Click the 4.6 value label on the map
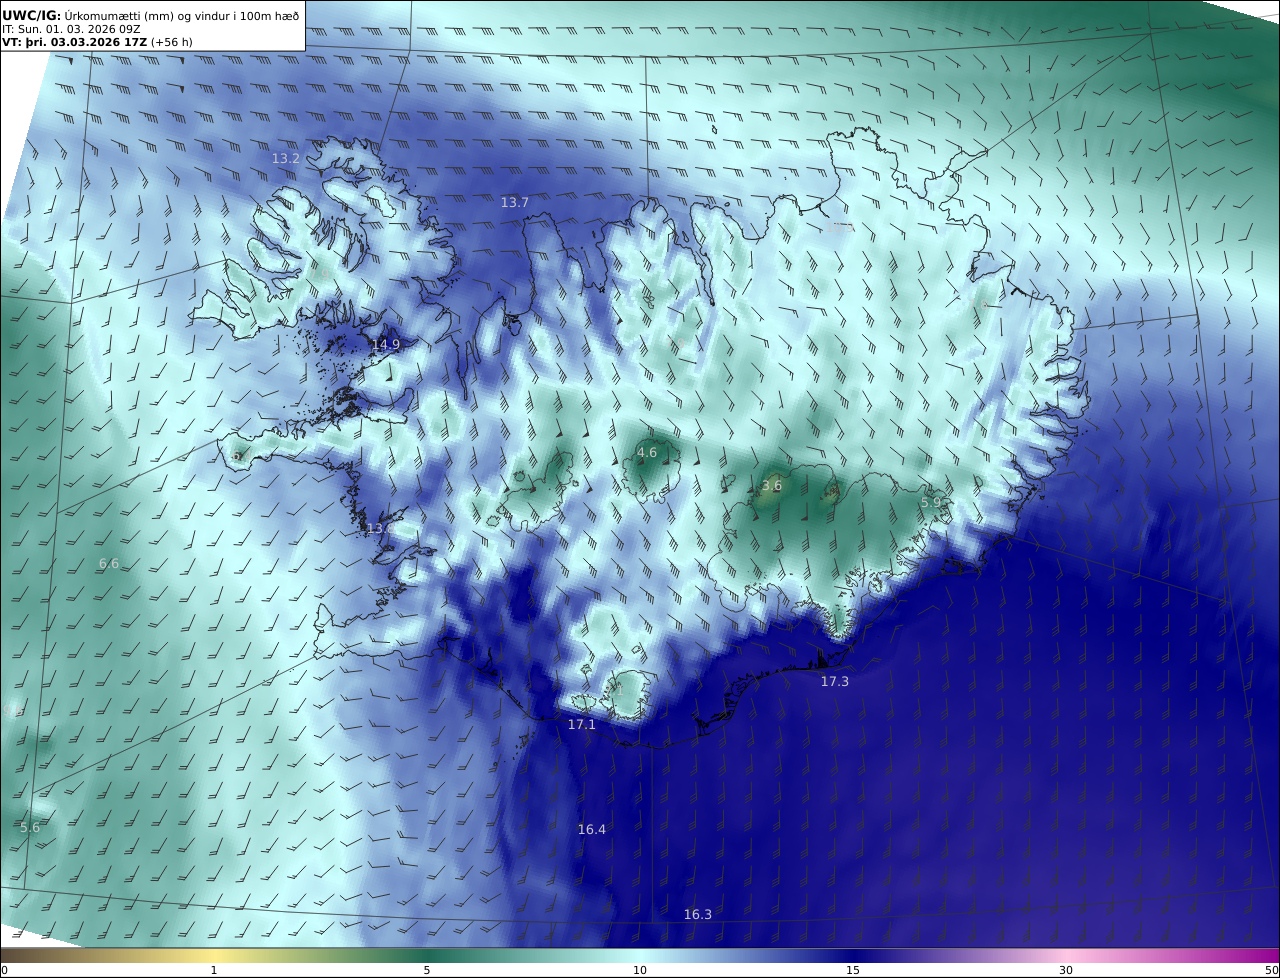1280x978 pixels. click(647, 452)
